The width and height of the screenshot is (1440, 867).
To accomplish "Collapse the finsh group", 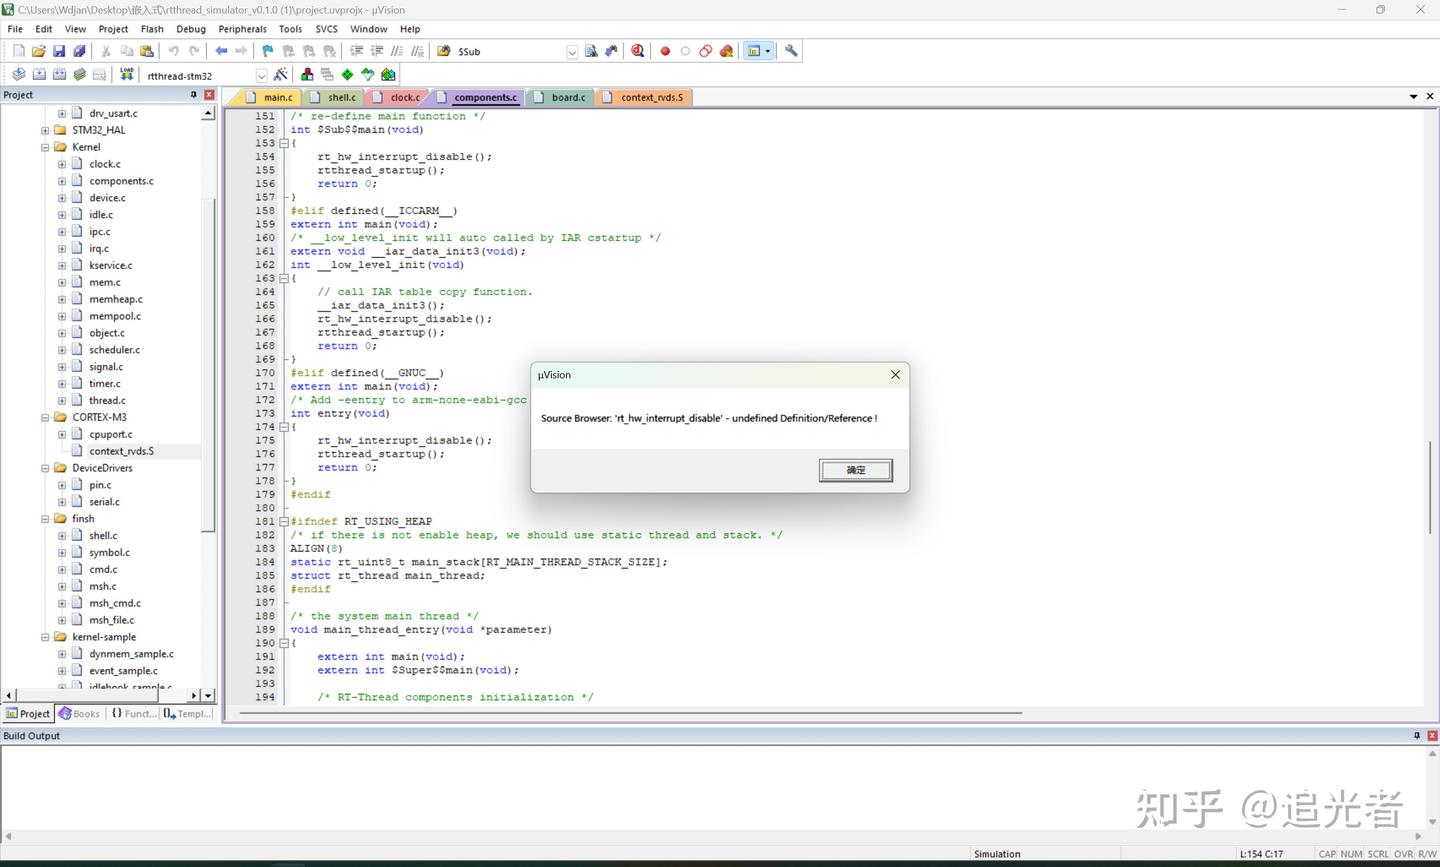I will coord(45,519).
